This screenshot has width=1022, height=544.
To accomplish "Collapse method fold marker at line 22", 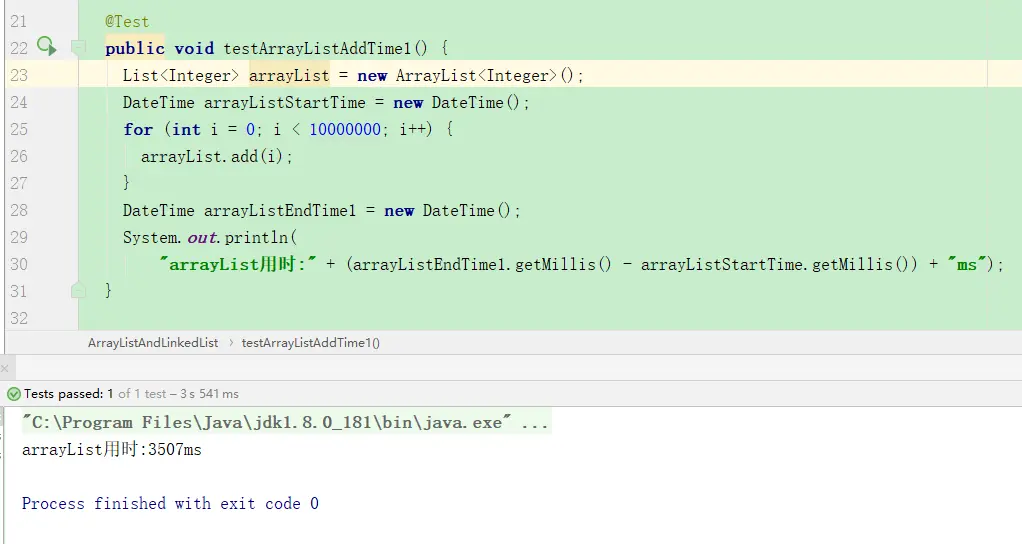I will point(78,48).
